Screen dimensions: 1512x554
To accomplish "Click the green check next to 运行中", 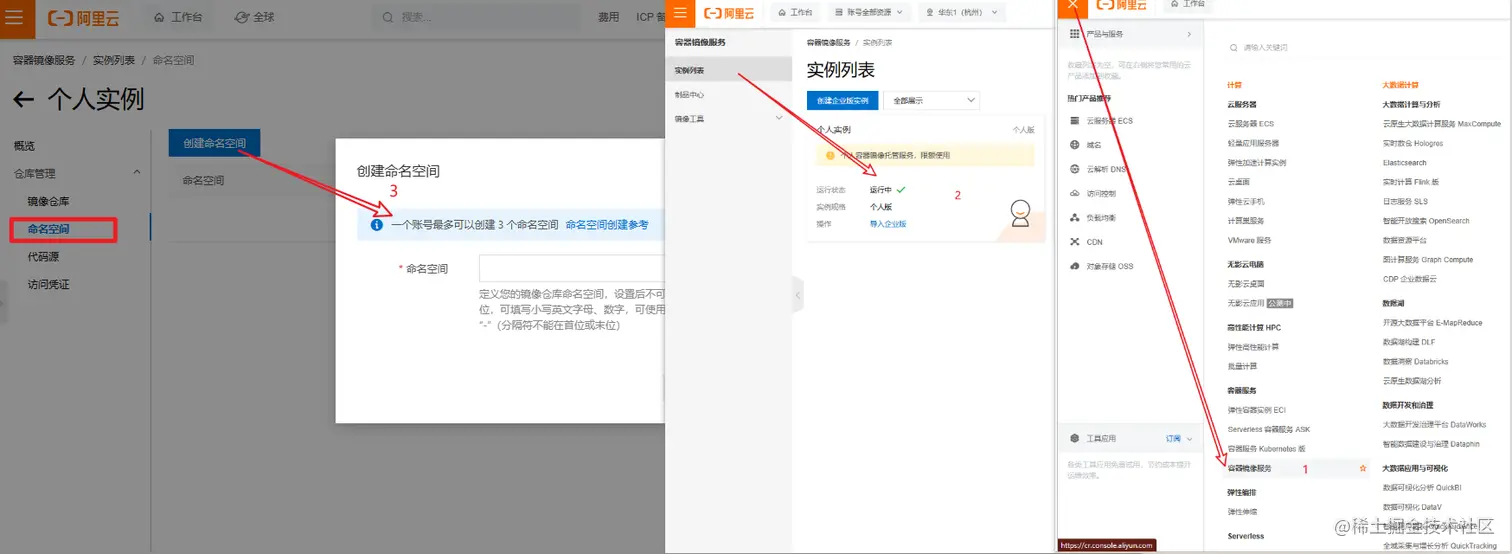I will pyautogui.click(x=901, y=189).
